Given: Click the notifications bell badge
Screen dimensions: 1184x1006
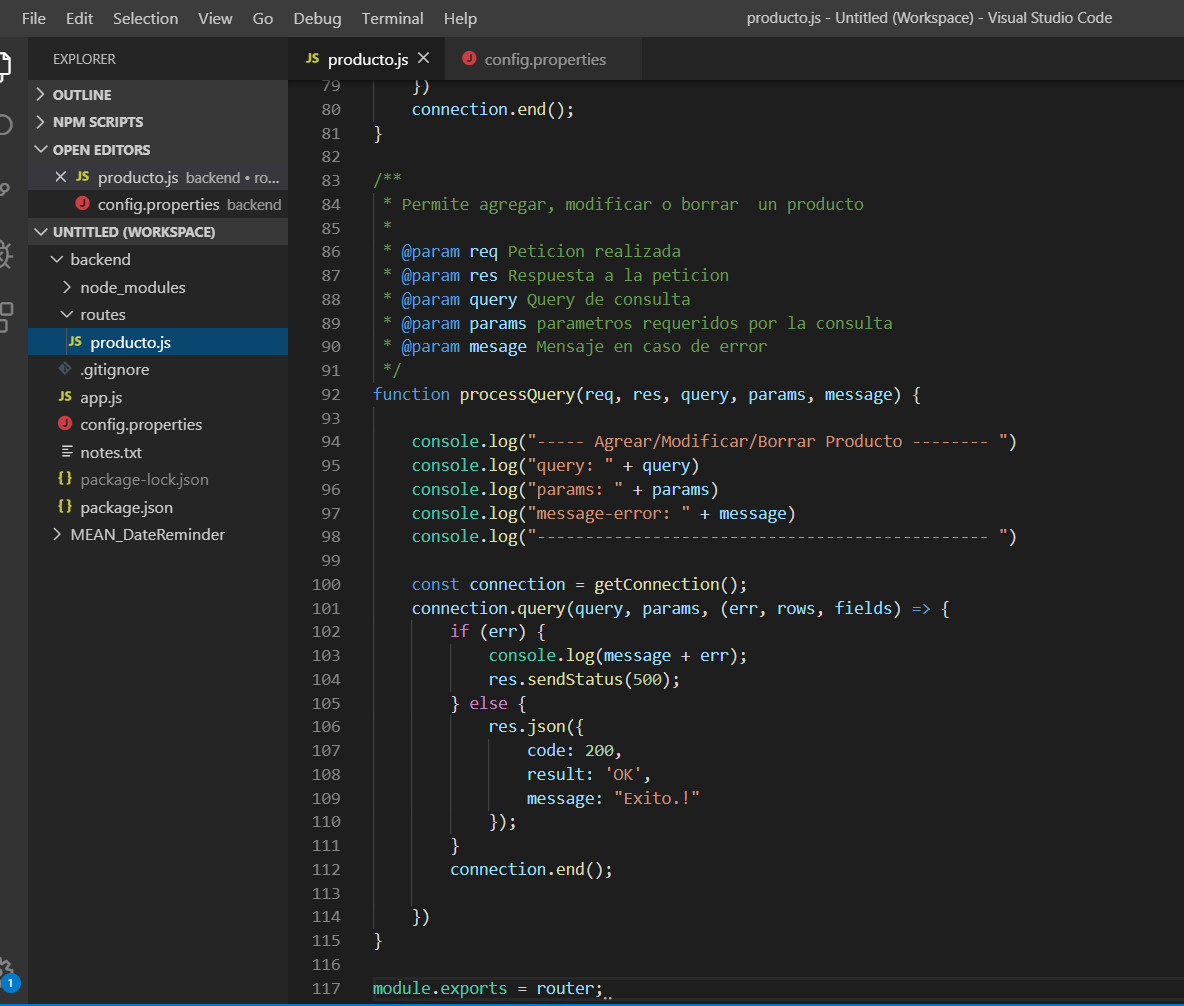Looking at the screenshot, I should 13,985.
